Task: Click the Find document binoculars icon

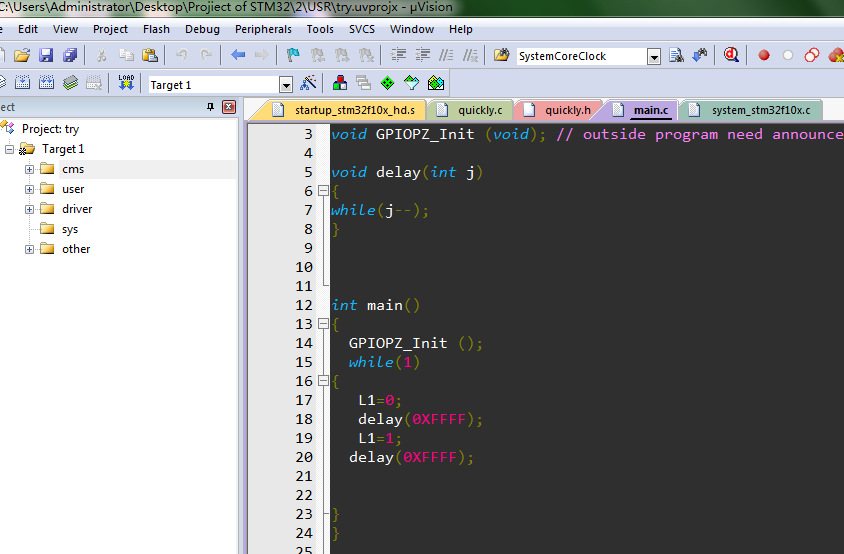Action: point(676,55)
